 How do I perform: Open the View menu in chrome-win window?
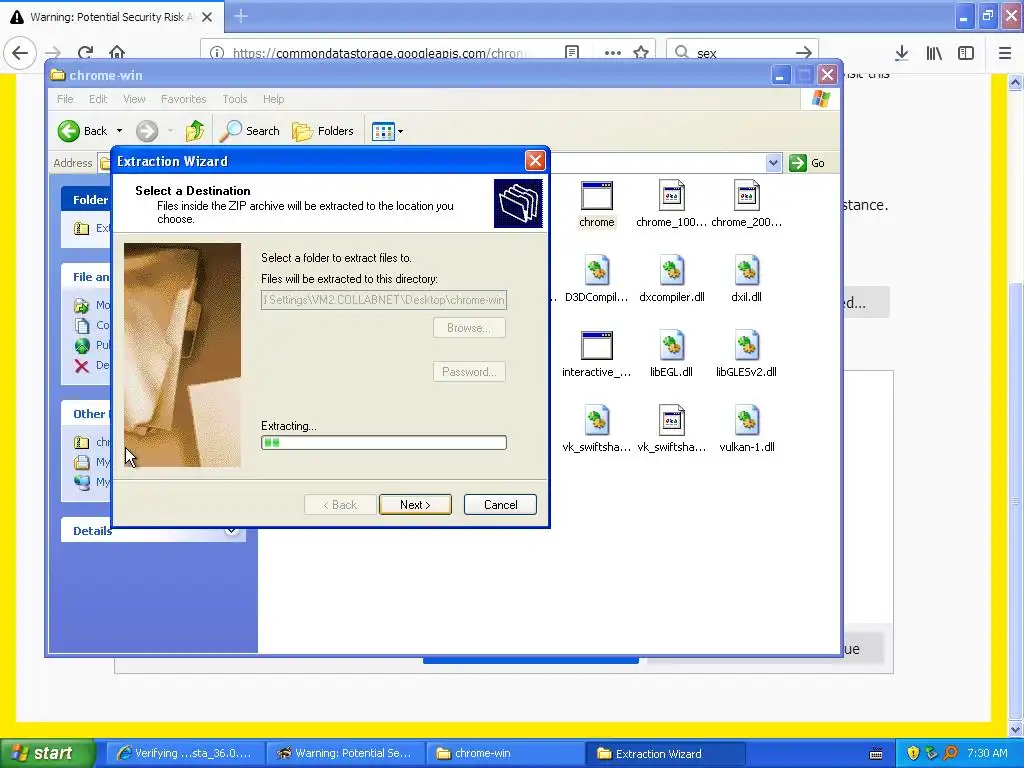pos(134,99)
